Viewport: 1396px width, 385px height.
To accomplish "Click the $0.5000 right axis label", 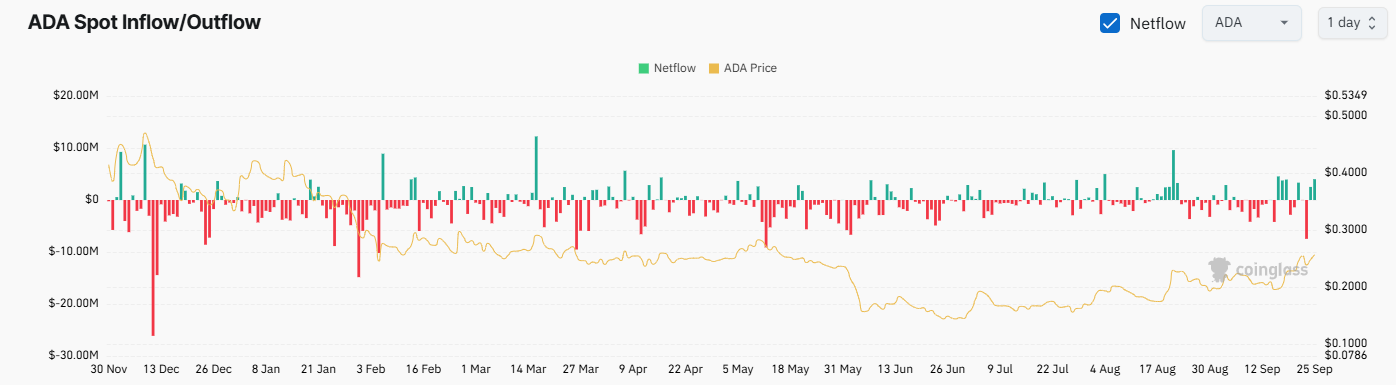I will (x=1345, y=116).
